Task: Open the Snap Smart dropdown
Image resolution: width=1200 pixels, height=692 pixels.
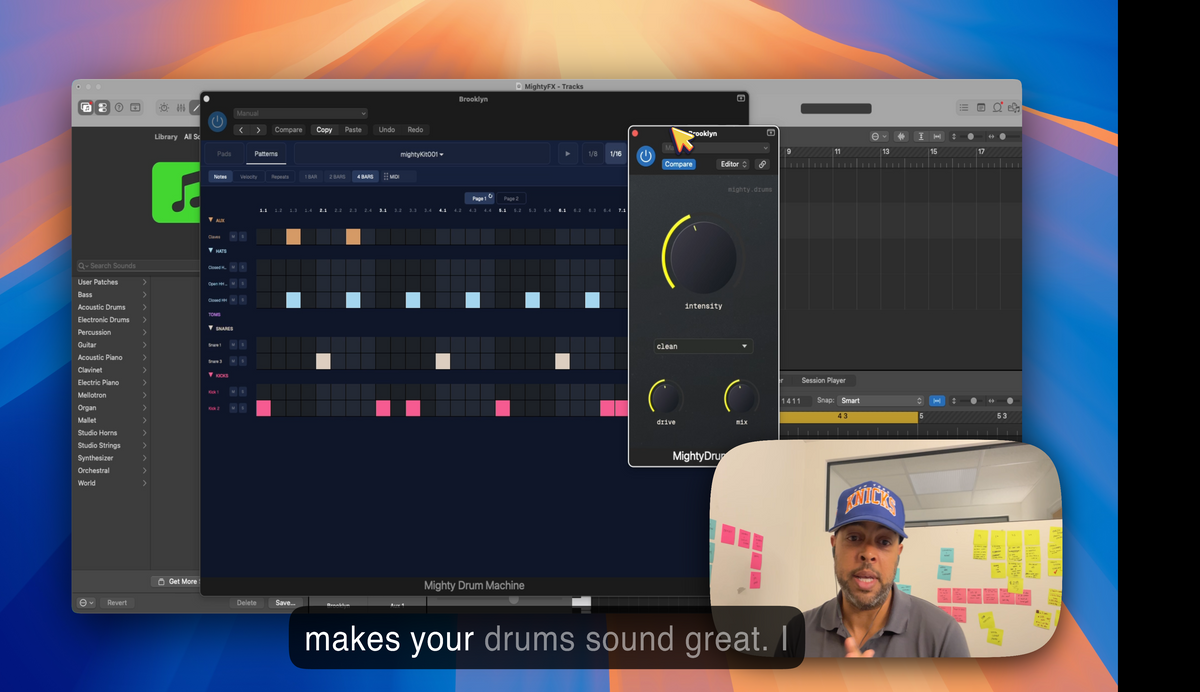Action: [x=881, y=400]
